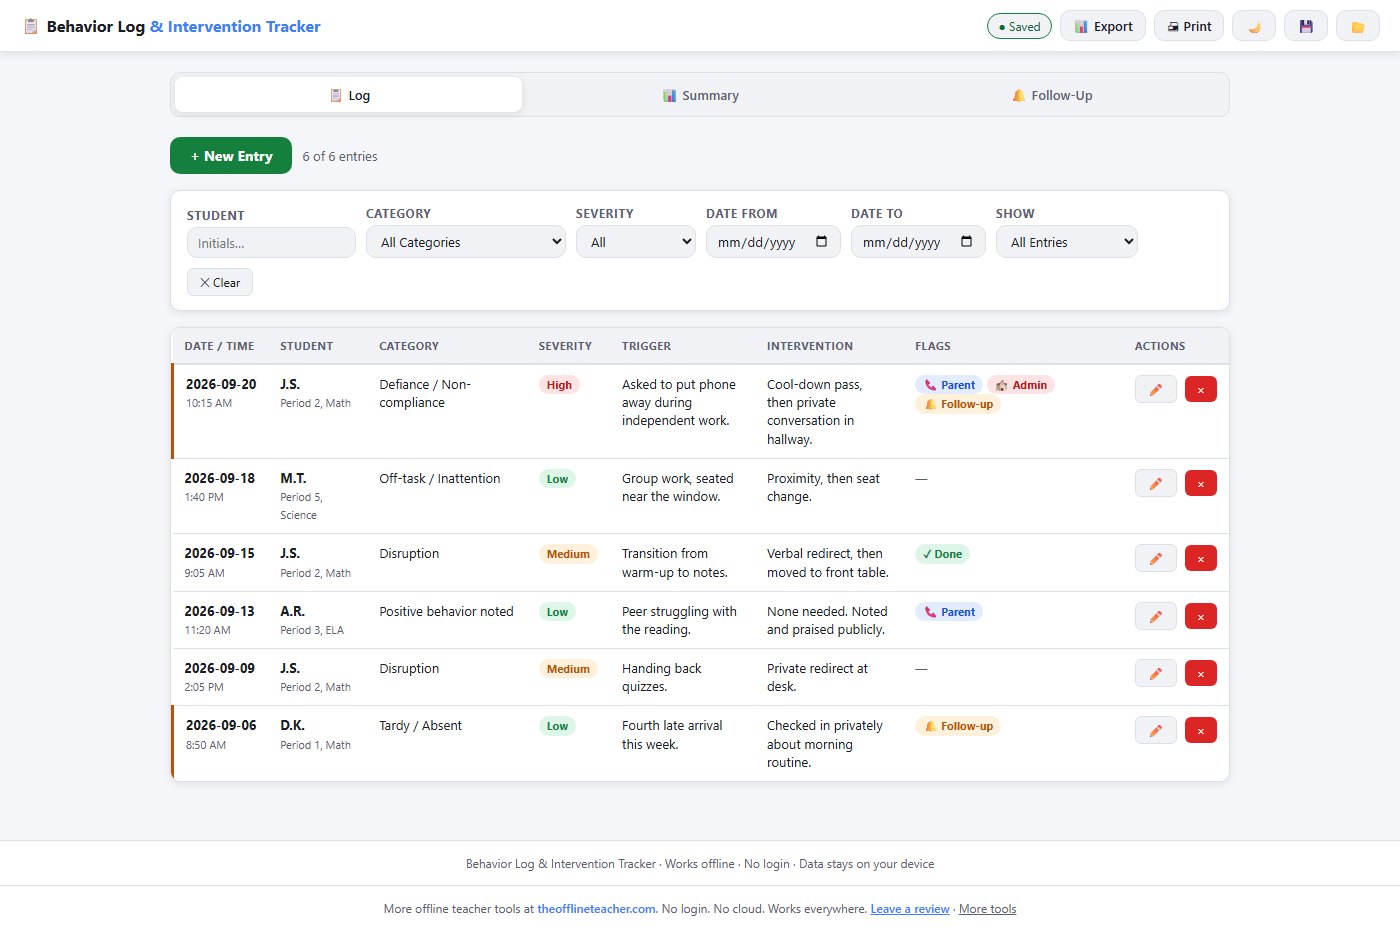Open Date From calendar picker icon
The width and height of the screenshot is (1400, 930).
point(821,242)
